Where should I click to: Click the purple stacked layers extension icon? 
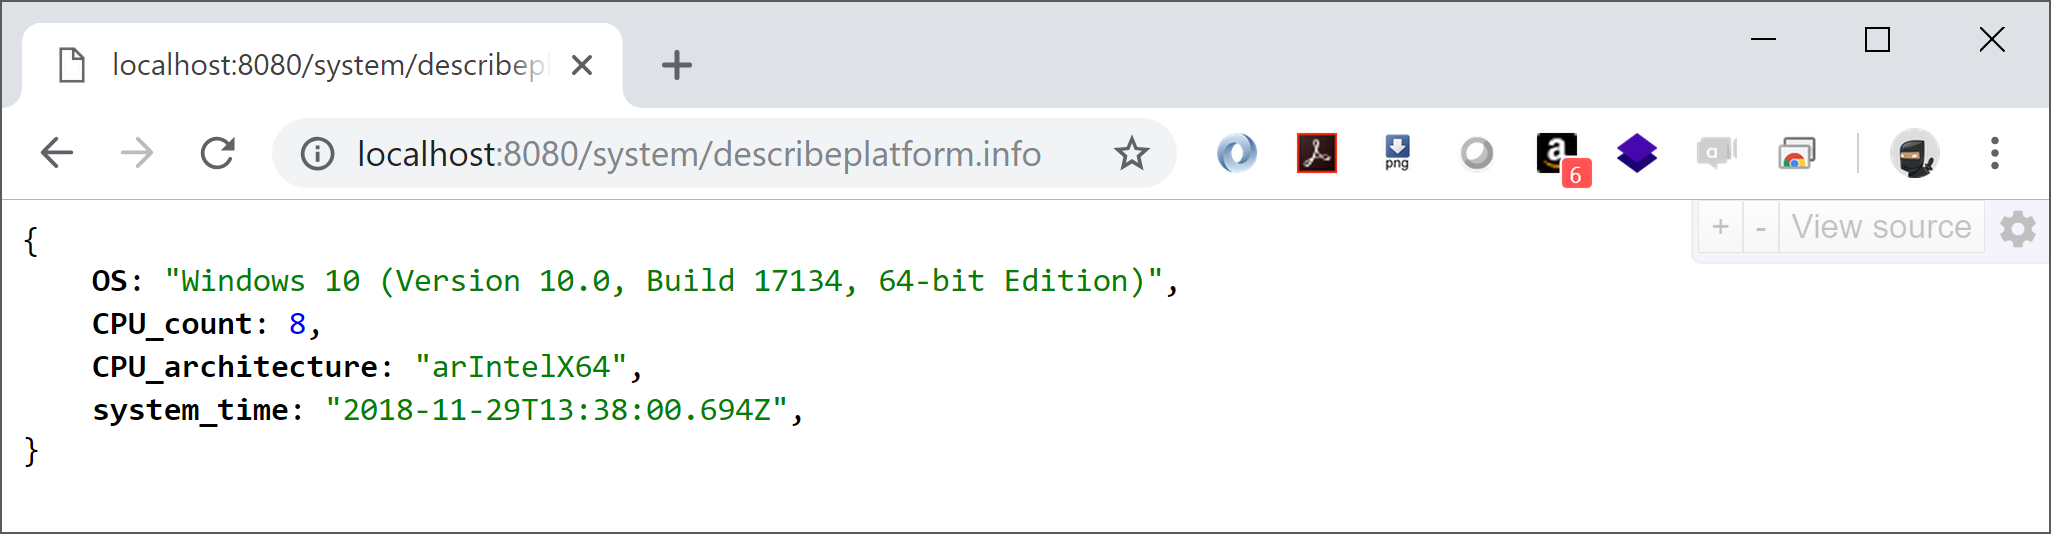[1637, 154]
